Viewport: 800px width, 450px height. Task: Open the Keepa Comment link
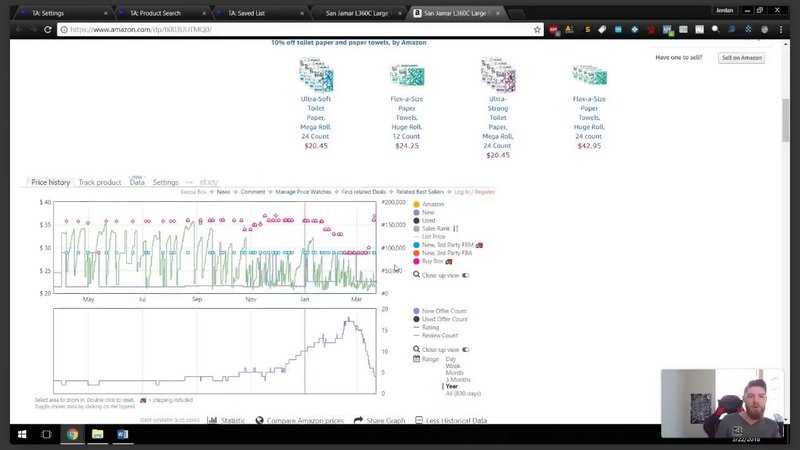click(253, 192)
